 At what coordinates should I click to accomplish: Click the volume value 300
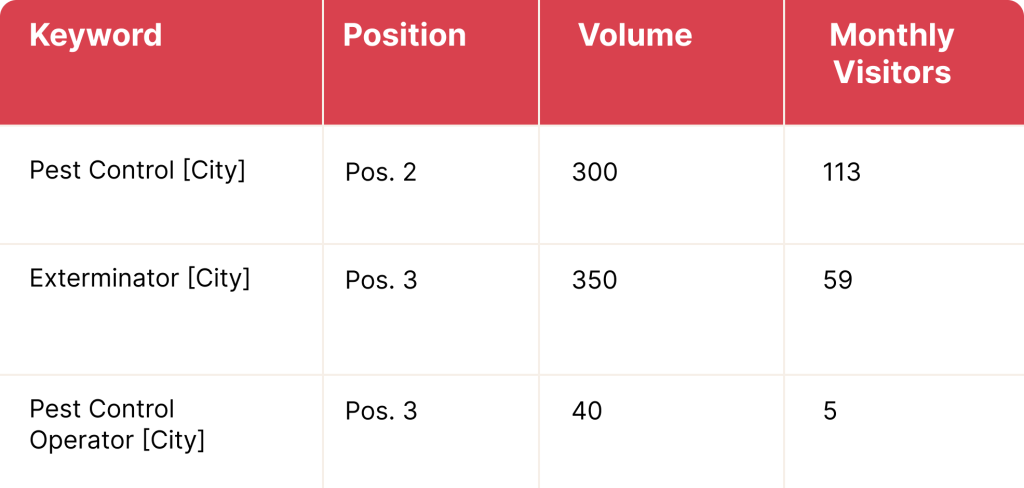[x=595, y=173]
